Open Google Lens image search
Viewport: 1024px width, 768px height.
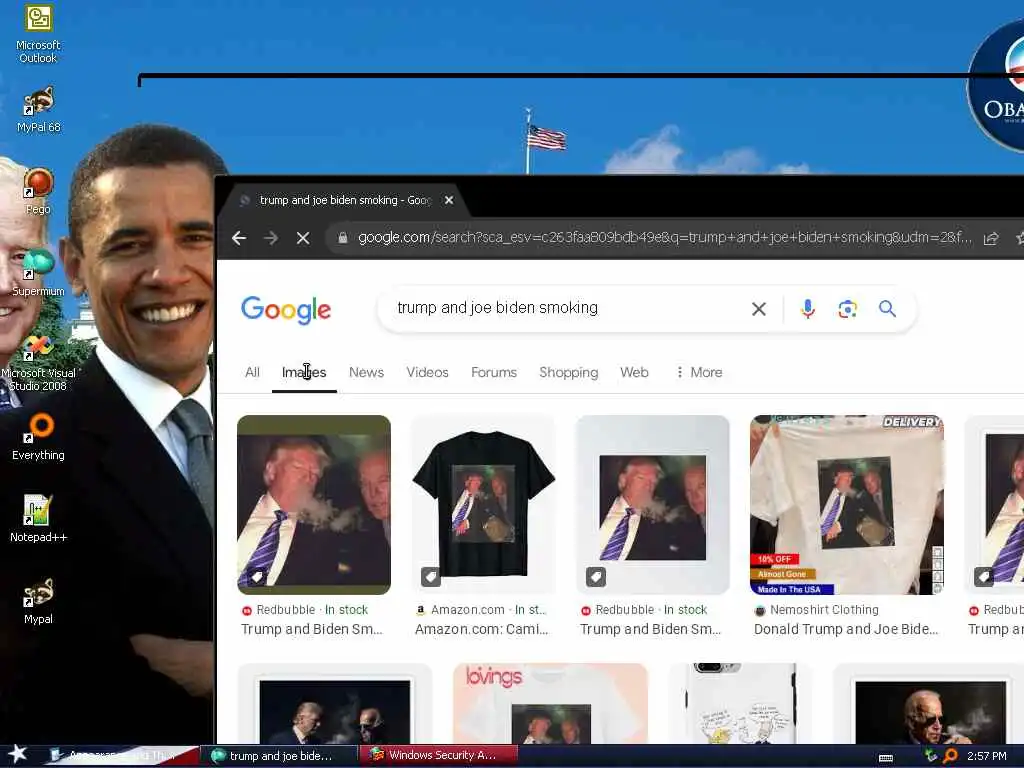[847, 309]
